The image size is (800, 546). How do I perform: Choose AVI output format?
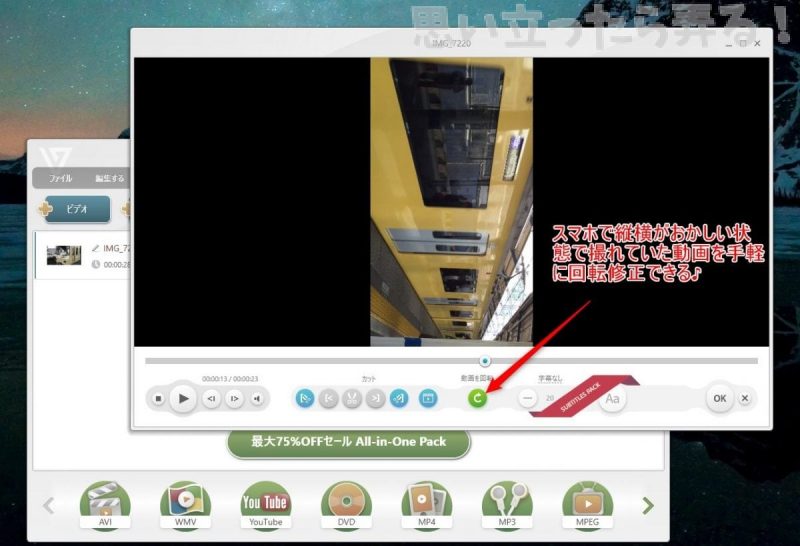pyautogui.click(x=105, y=505)
